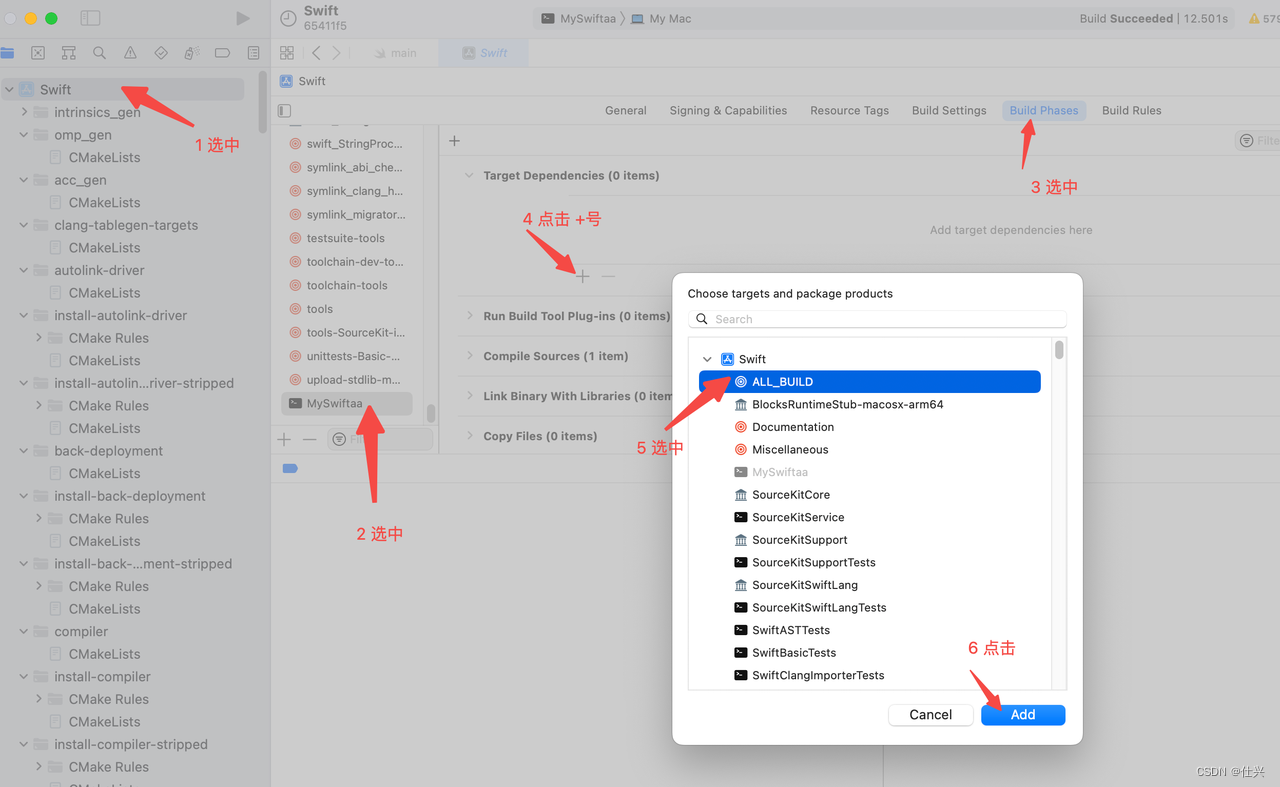Image resolution: width=1280 pixels, height=787 pixels.
Task: Click plus under Target Dependencies
Action: (x=583, y=276)
